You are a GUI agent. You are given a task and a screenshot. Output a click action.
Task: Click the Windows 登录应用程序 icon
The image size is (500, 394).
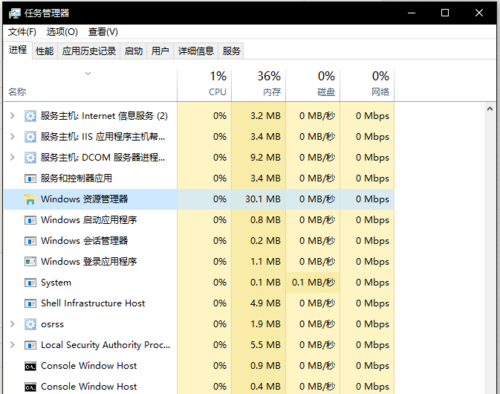pos(30,262)
